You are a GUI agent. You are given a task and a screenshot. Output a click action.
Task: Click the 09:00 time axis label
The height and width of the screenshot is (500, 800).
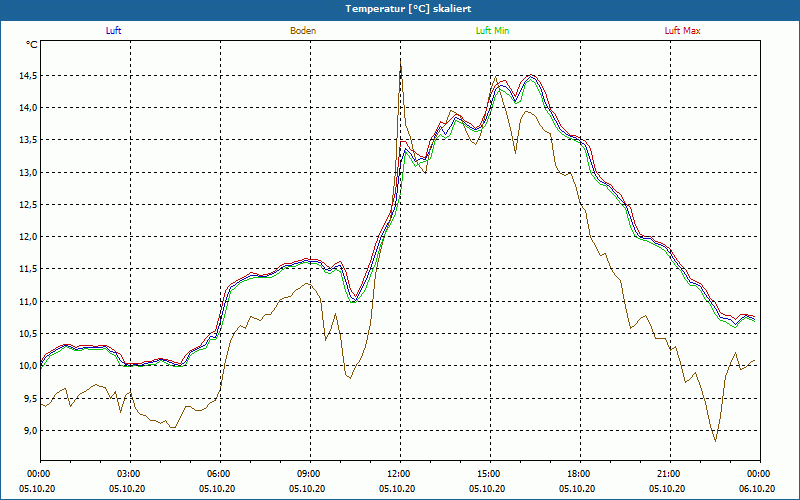[x=310, y=474]
